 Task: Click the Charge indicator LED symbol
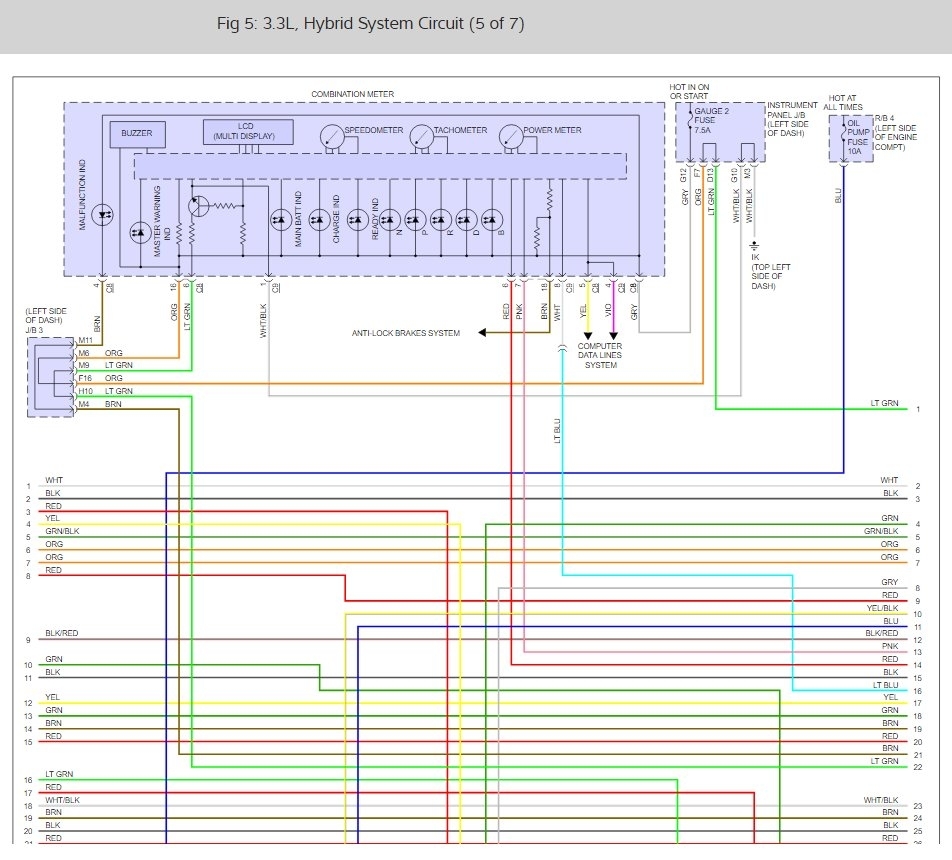point(319,220)
